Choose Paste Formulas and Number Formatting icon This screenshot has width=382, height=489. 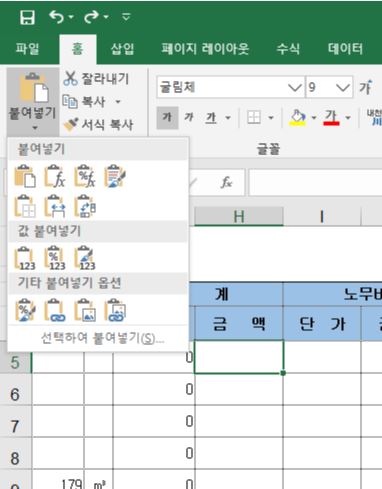[85, 176]
